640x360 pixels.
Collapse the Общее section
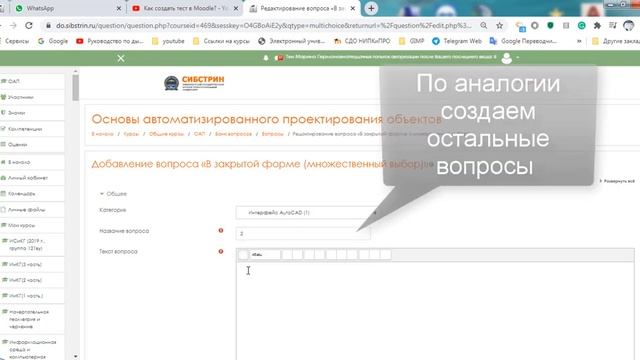[x=113, y=194]
